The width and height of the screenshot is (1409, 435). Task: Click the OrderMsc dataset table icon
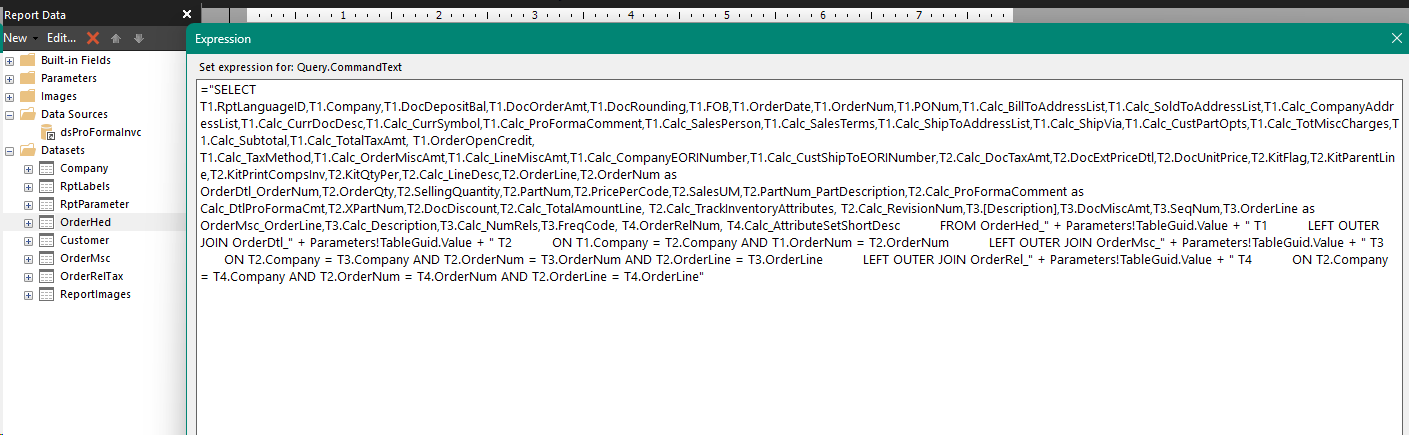click(x=46, y=258)
